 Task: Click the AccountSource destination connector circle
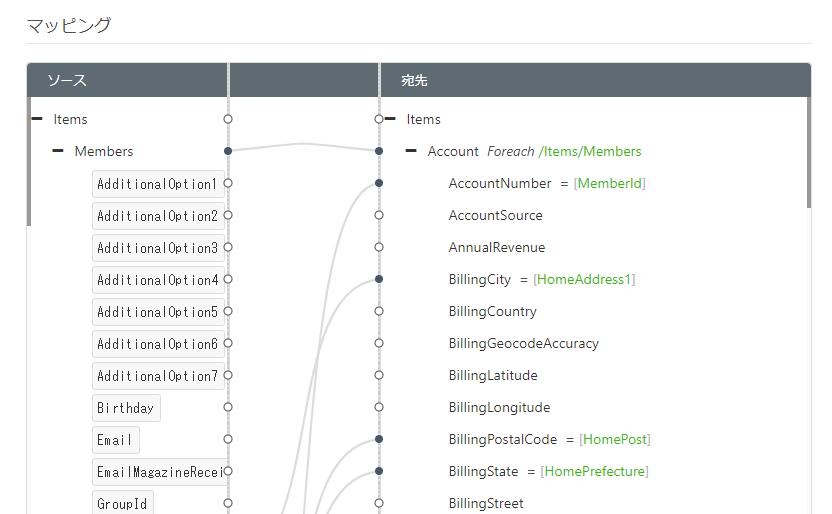pos(379,215)
